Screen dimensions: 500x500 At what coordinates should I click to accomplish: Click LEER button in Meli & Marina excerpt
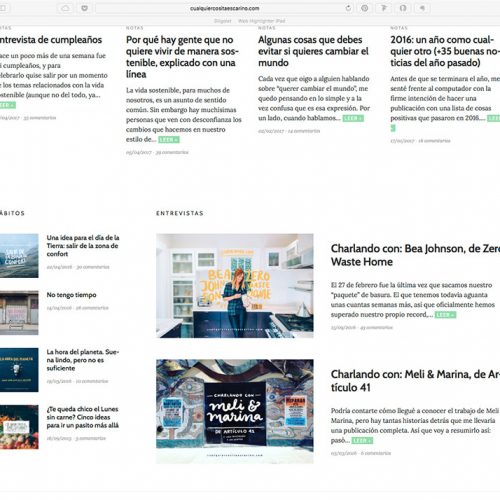(362, 441)
